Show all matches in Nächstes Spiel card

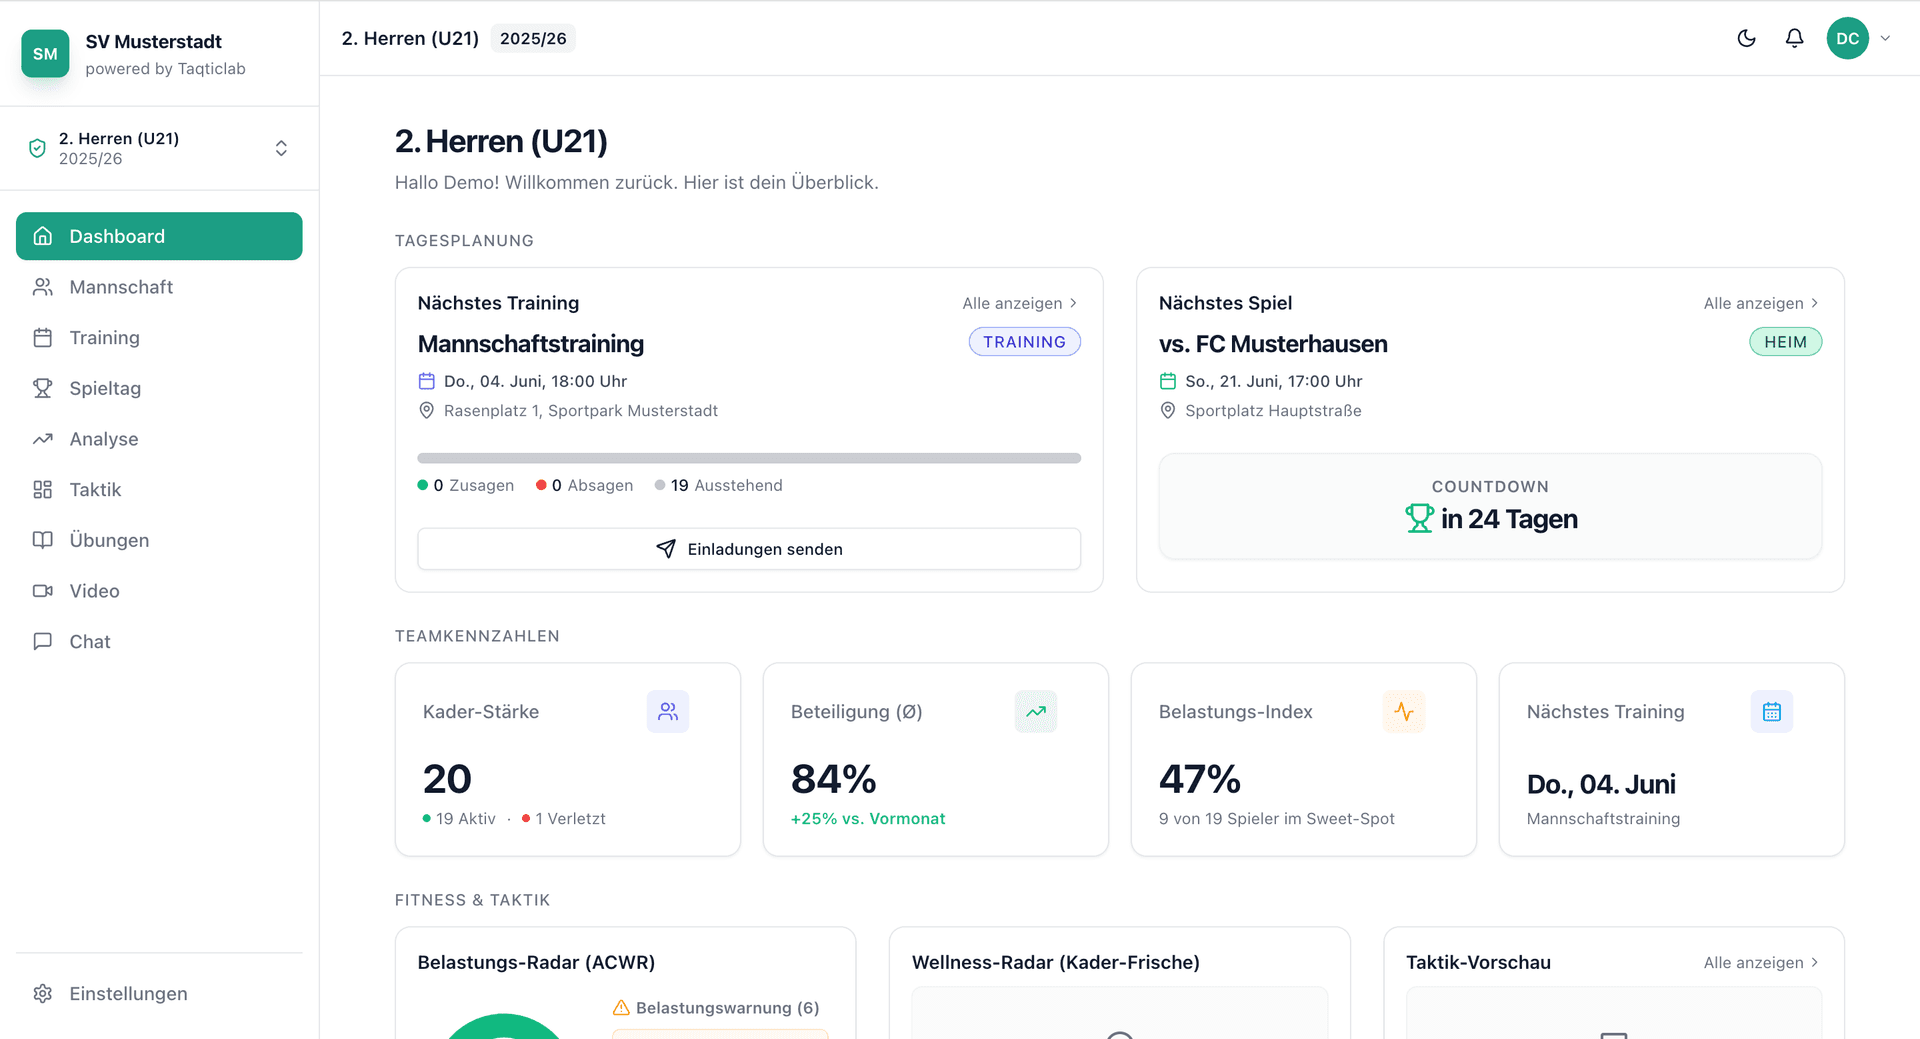coord(1761,303)
